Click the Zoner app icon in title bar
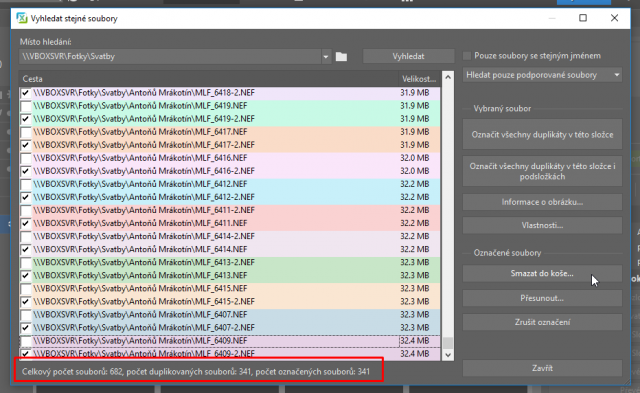 [x=22, y=18]
